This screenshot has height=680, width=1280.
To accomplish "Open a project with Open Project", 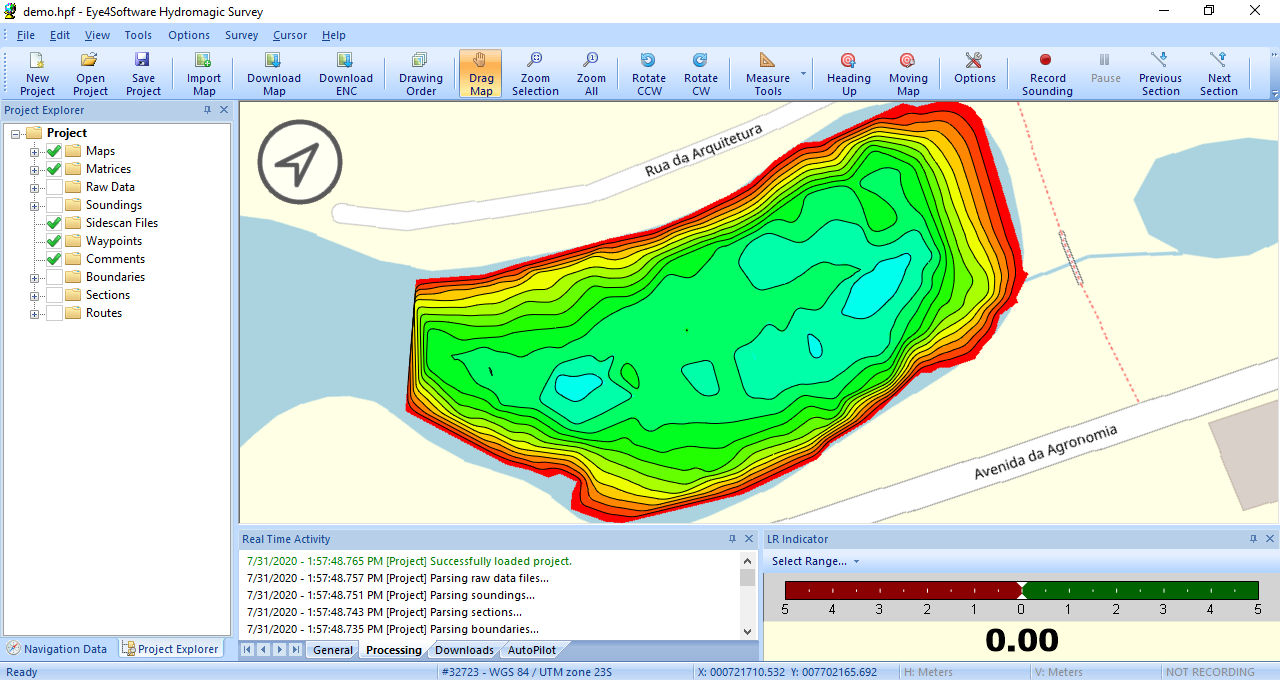I will [x=90, y=74].
